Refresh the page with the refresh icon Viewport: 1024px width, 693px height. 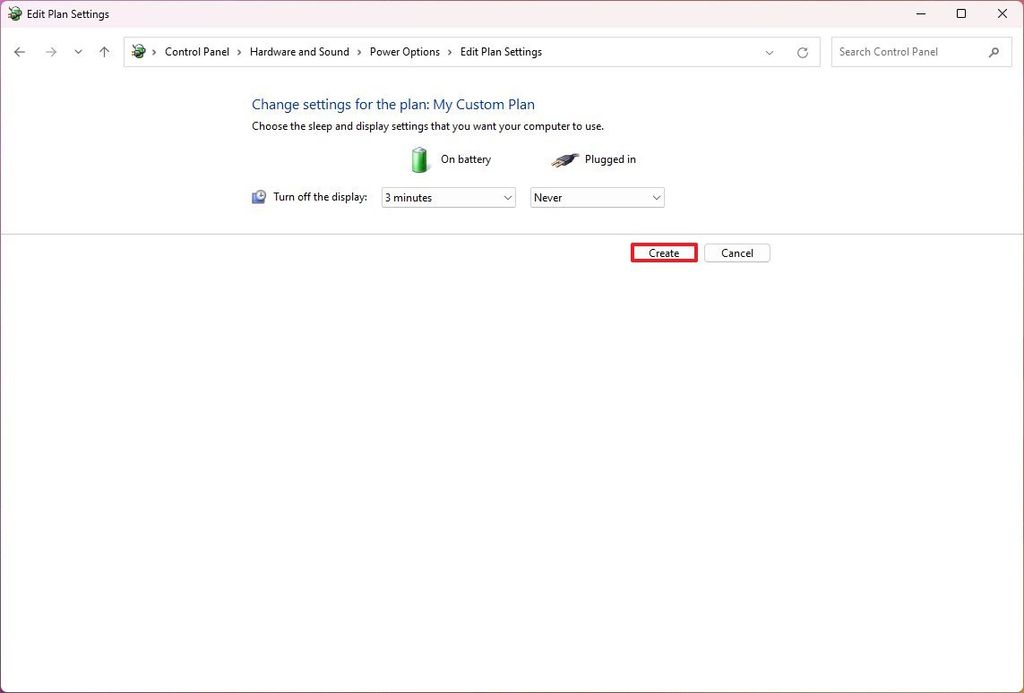(802, 51)
